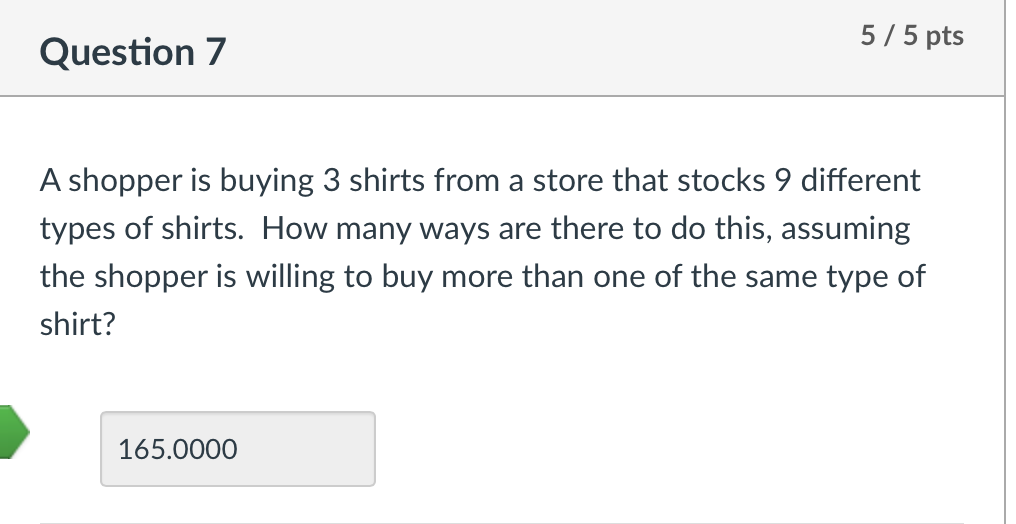Click the number 3 in the question text

[331, 181]
